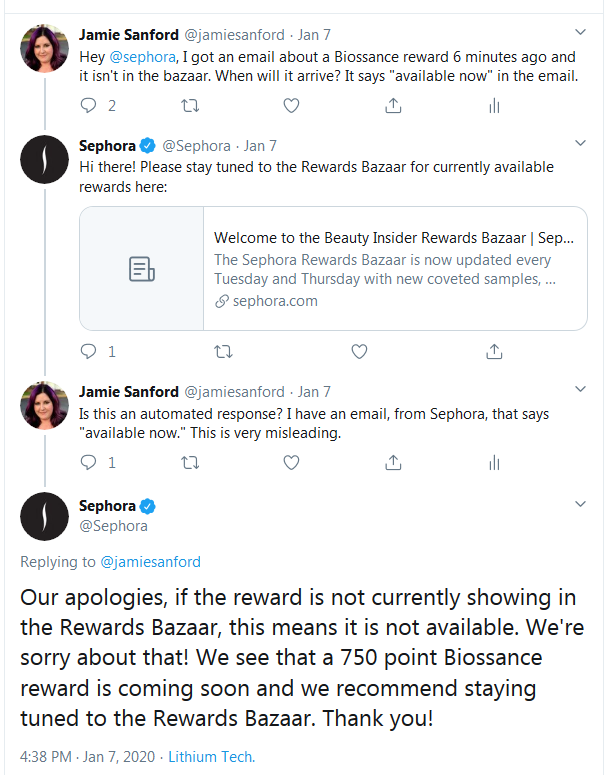
Task: Open the @sephora mention link
Action: [142, 57]
